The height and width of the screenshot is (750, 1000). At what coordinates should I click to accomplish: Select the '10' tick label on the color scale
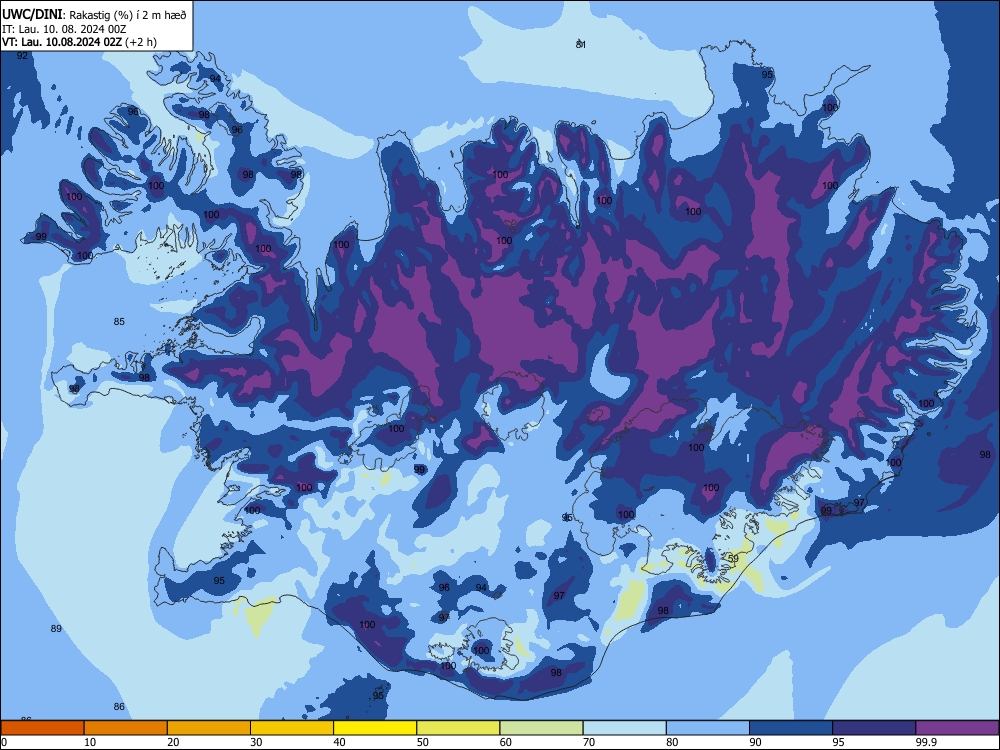[x=90, y=742]
